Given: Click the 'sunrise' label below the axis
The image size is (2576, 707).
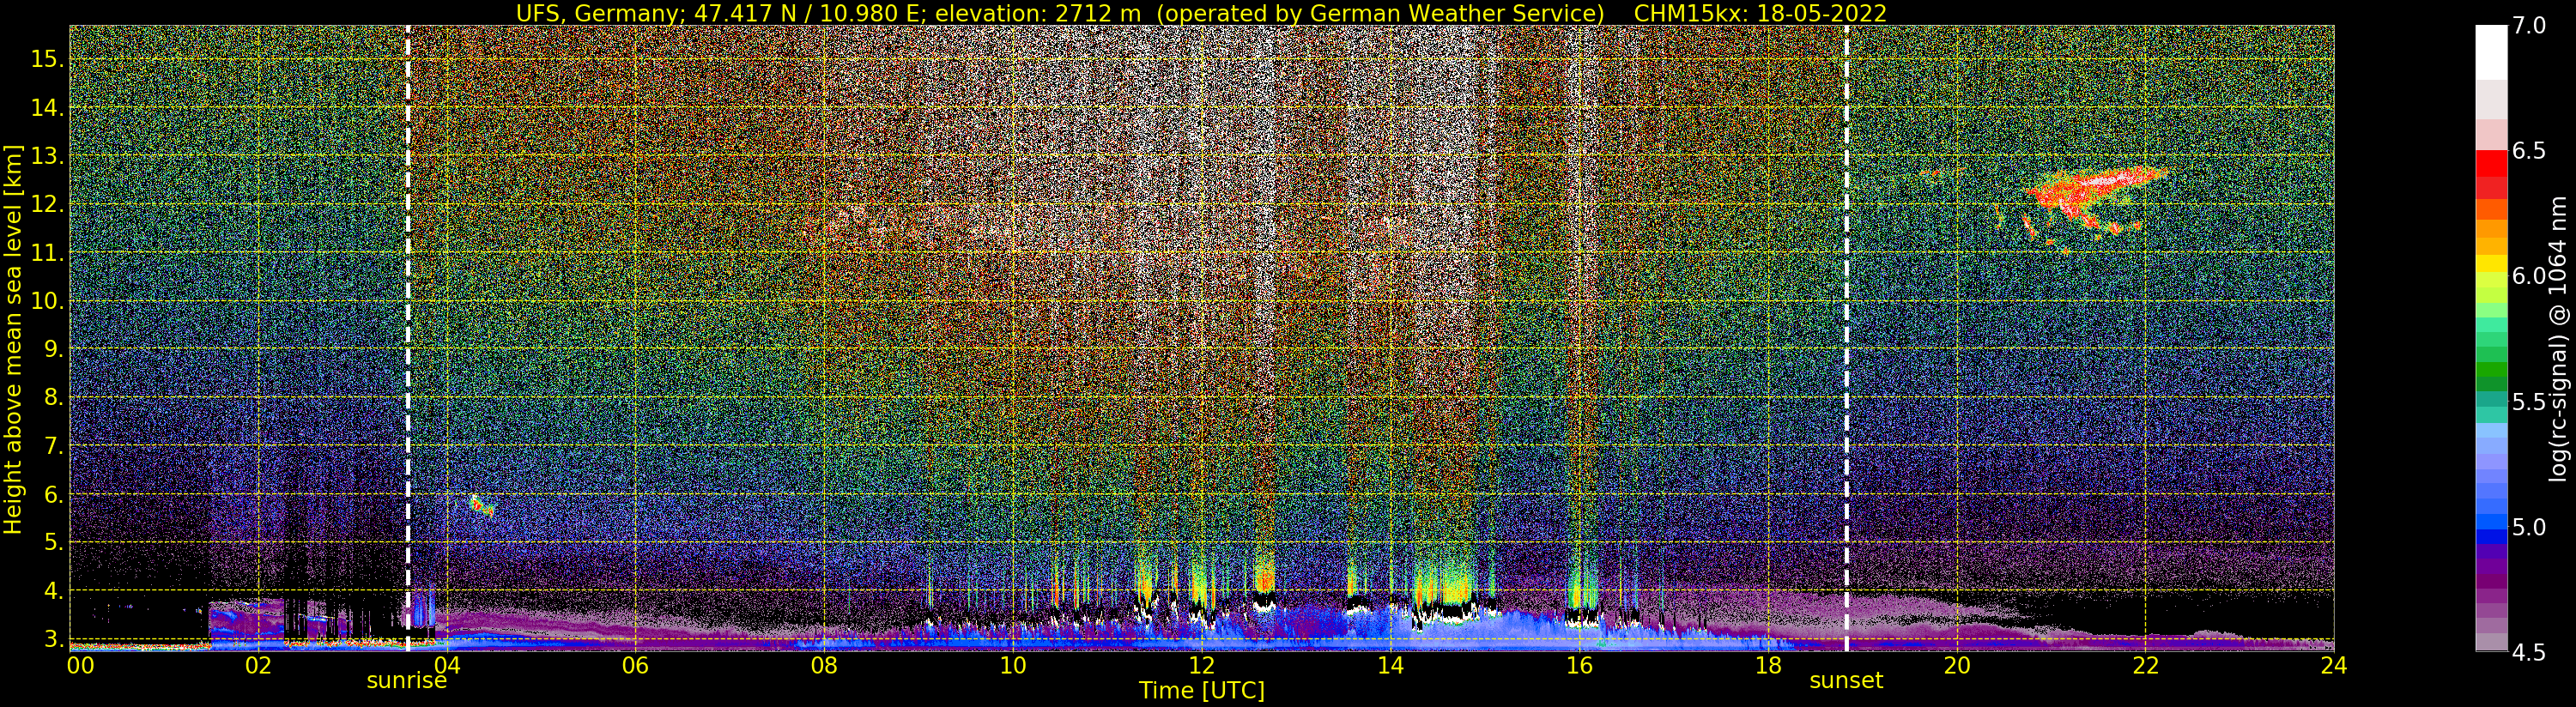Looking at the screenshot, I should (406, 681).
